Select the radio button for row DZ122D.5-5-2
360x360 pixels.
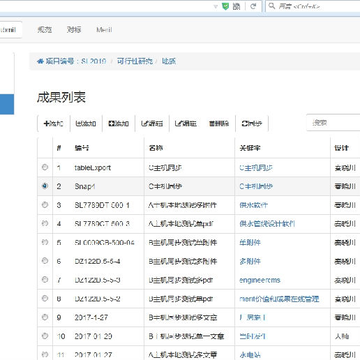click(45, 298)
